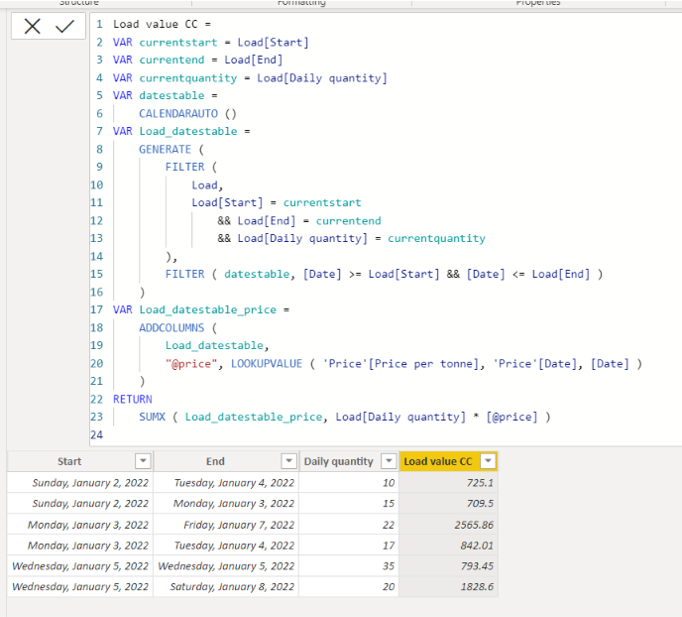Click empty line 24 in the editor
The image size is (682, 617).
(x=383, y=435)
